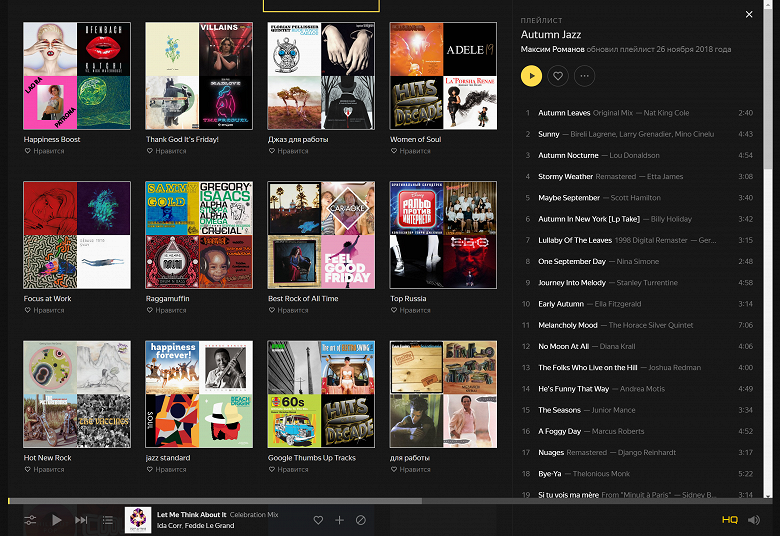Play the Autumn Jazz playlist
780x536 pixels.
531,76
